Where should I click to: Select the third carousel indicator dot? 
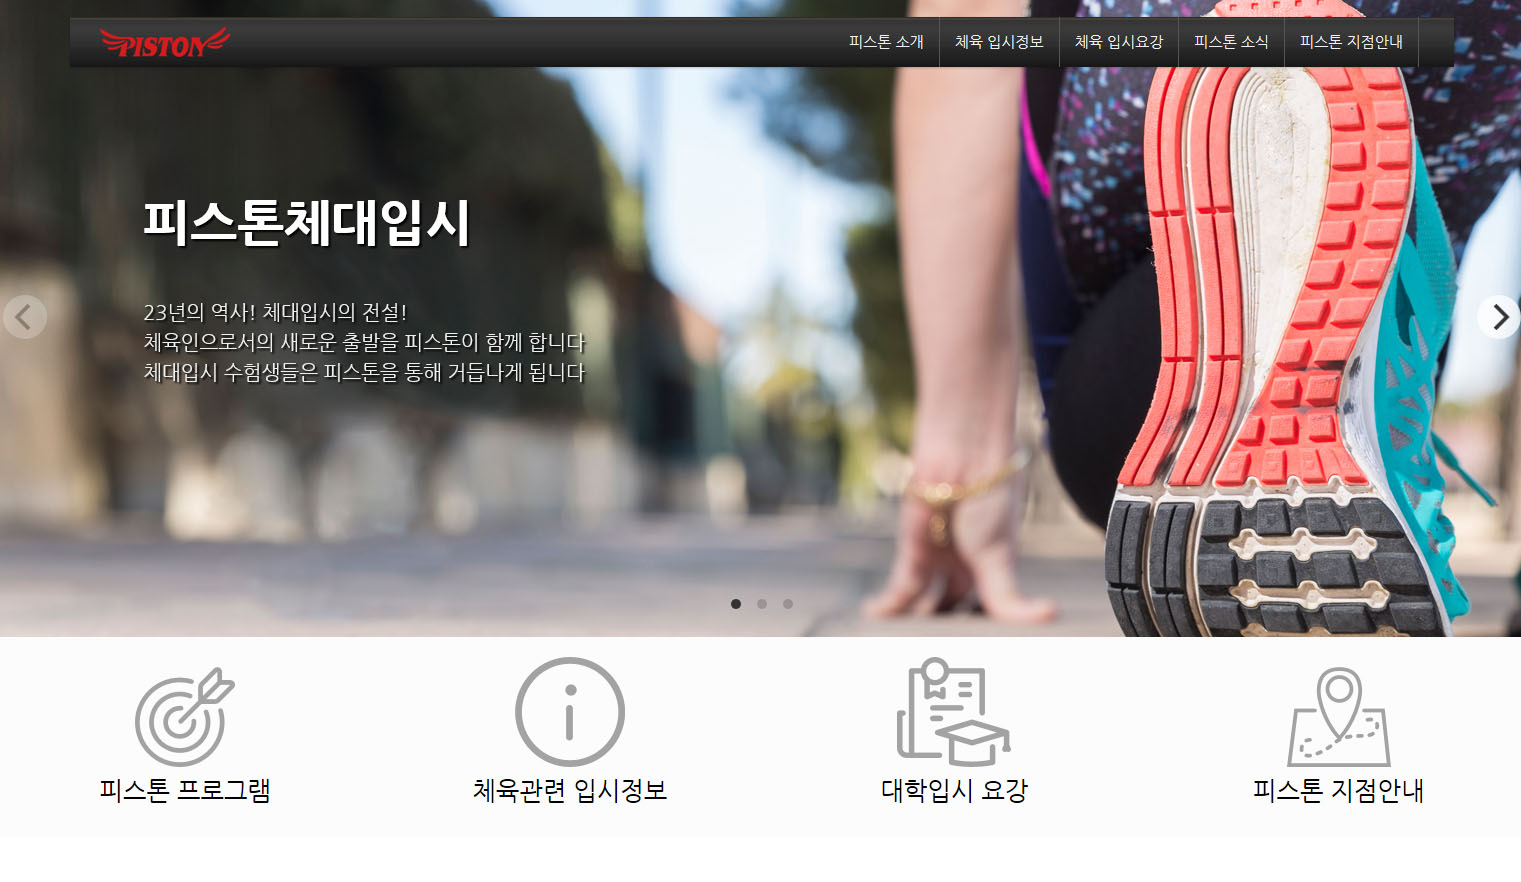[788, 604]
